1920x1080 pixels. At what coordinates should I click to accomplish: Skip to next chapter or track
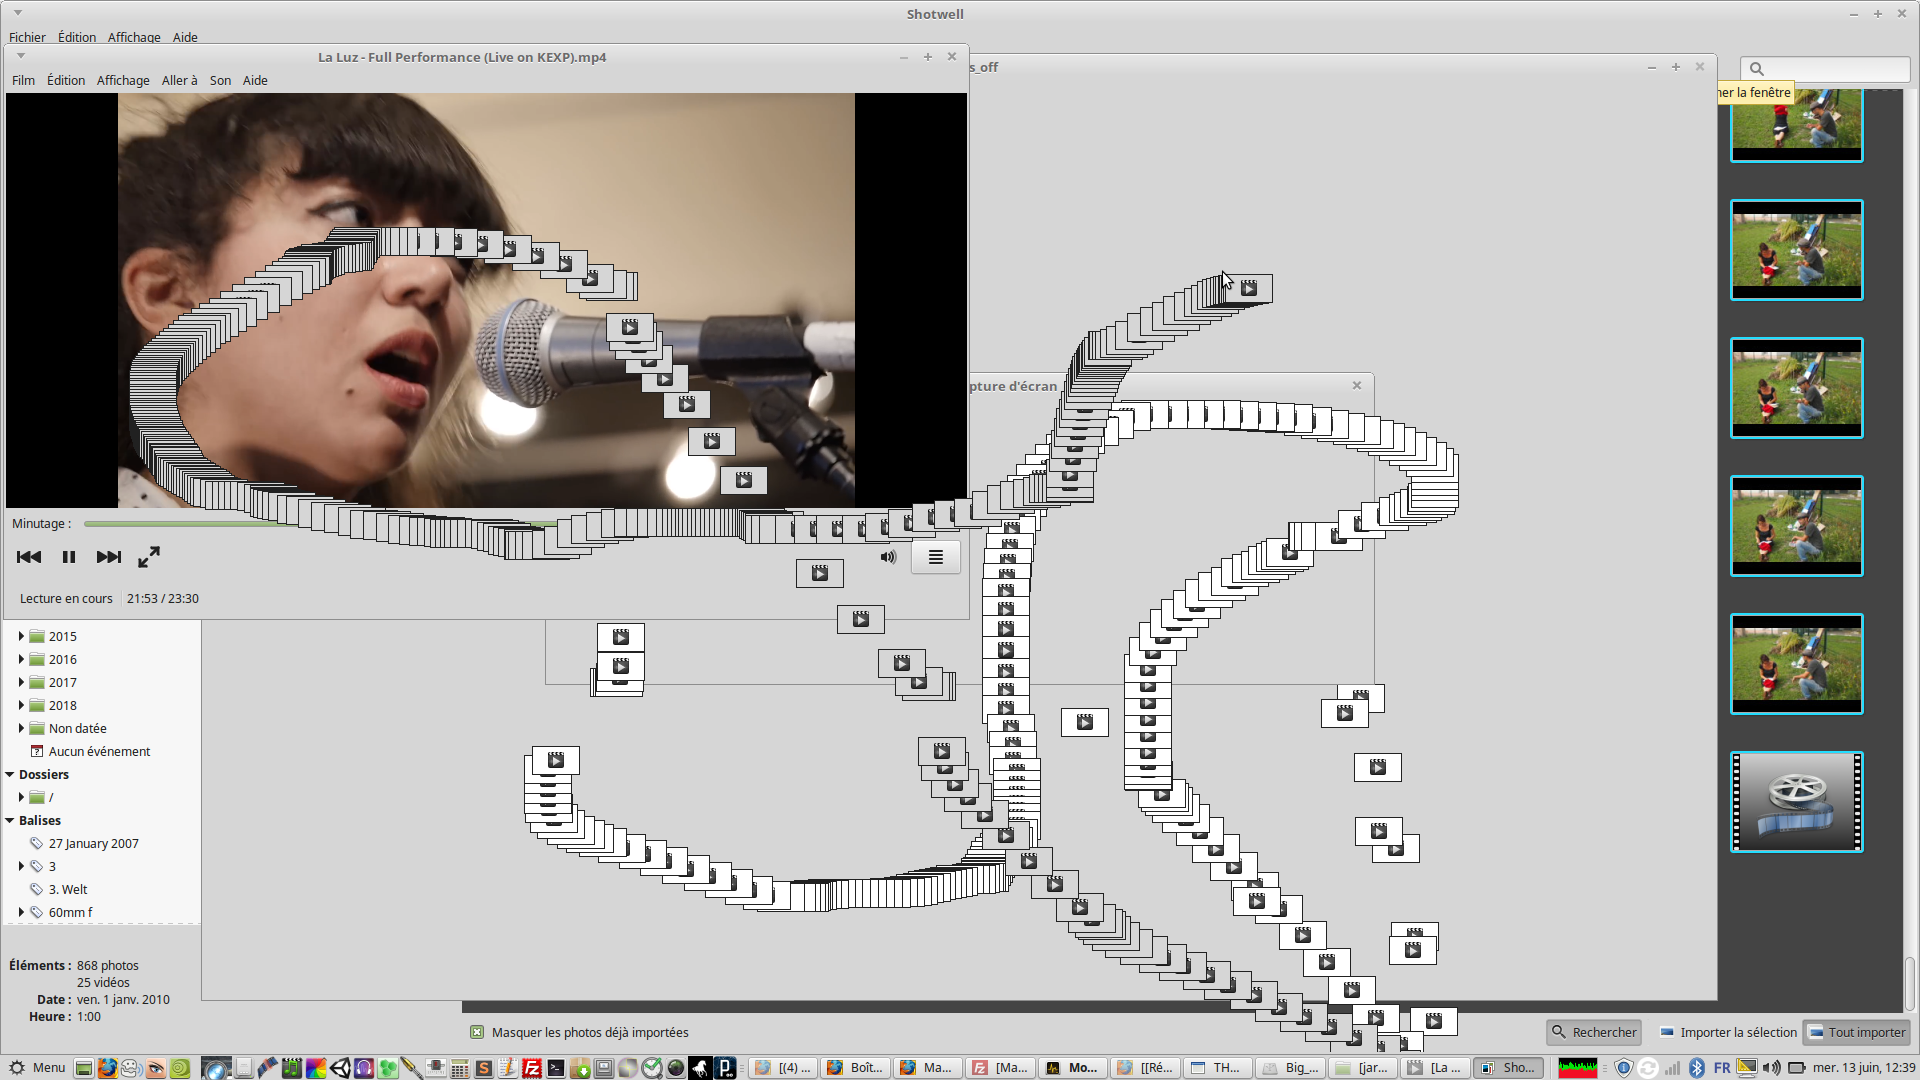coord(108,557)
